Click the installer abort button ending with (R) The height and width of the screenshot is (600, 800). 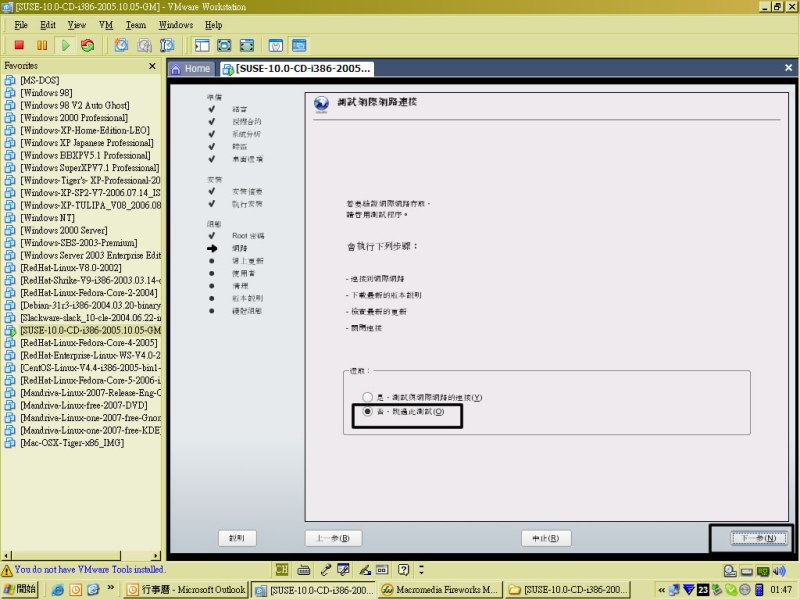546,538
